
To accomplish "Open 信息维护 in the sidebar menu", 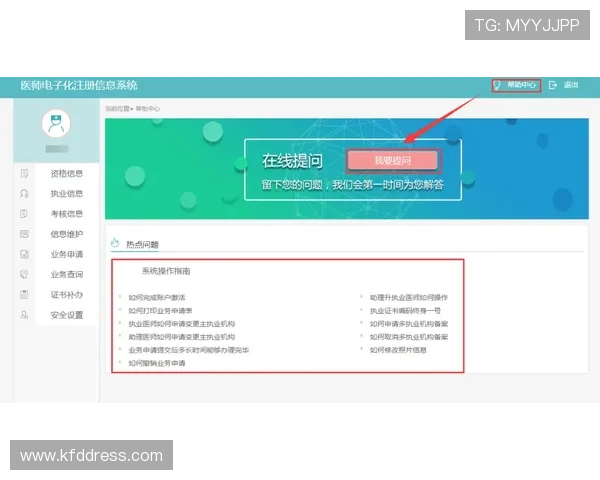I will click(x=67, y=234).
